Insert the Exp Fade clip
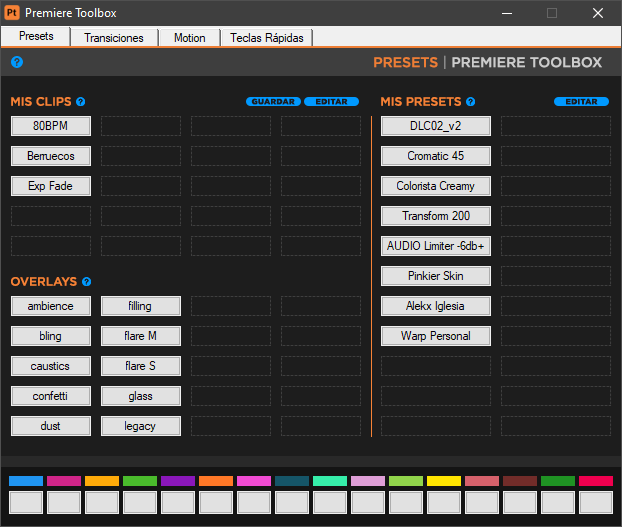 [x=51, y=186]
